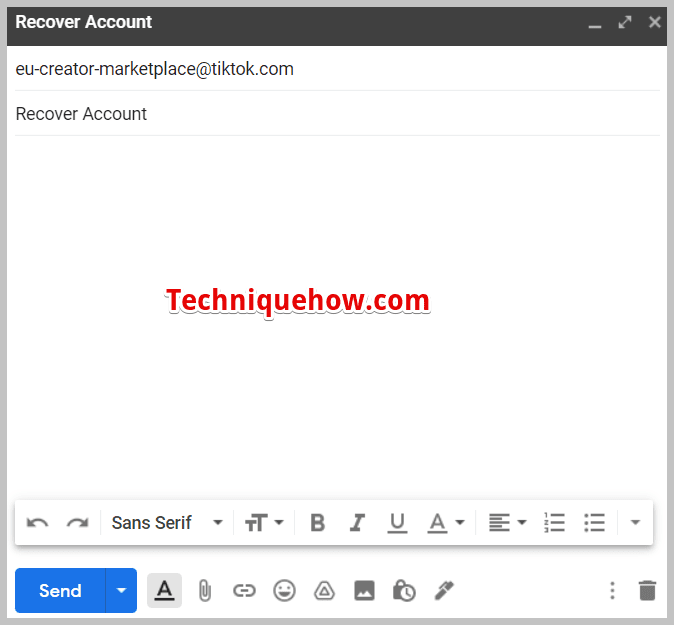674x625 pixels.
Task: Redo the last edit
Action: point(77,523)
